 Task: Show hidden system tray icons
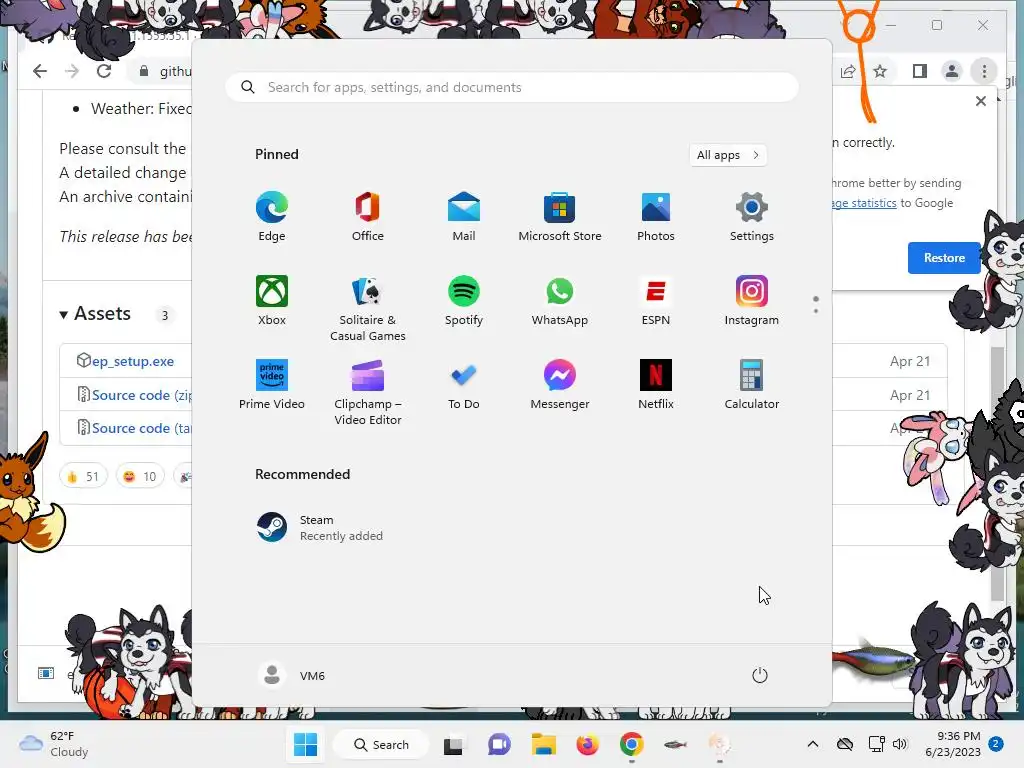tap(812, 744)
